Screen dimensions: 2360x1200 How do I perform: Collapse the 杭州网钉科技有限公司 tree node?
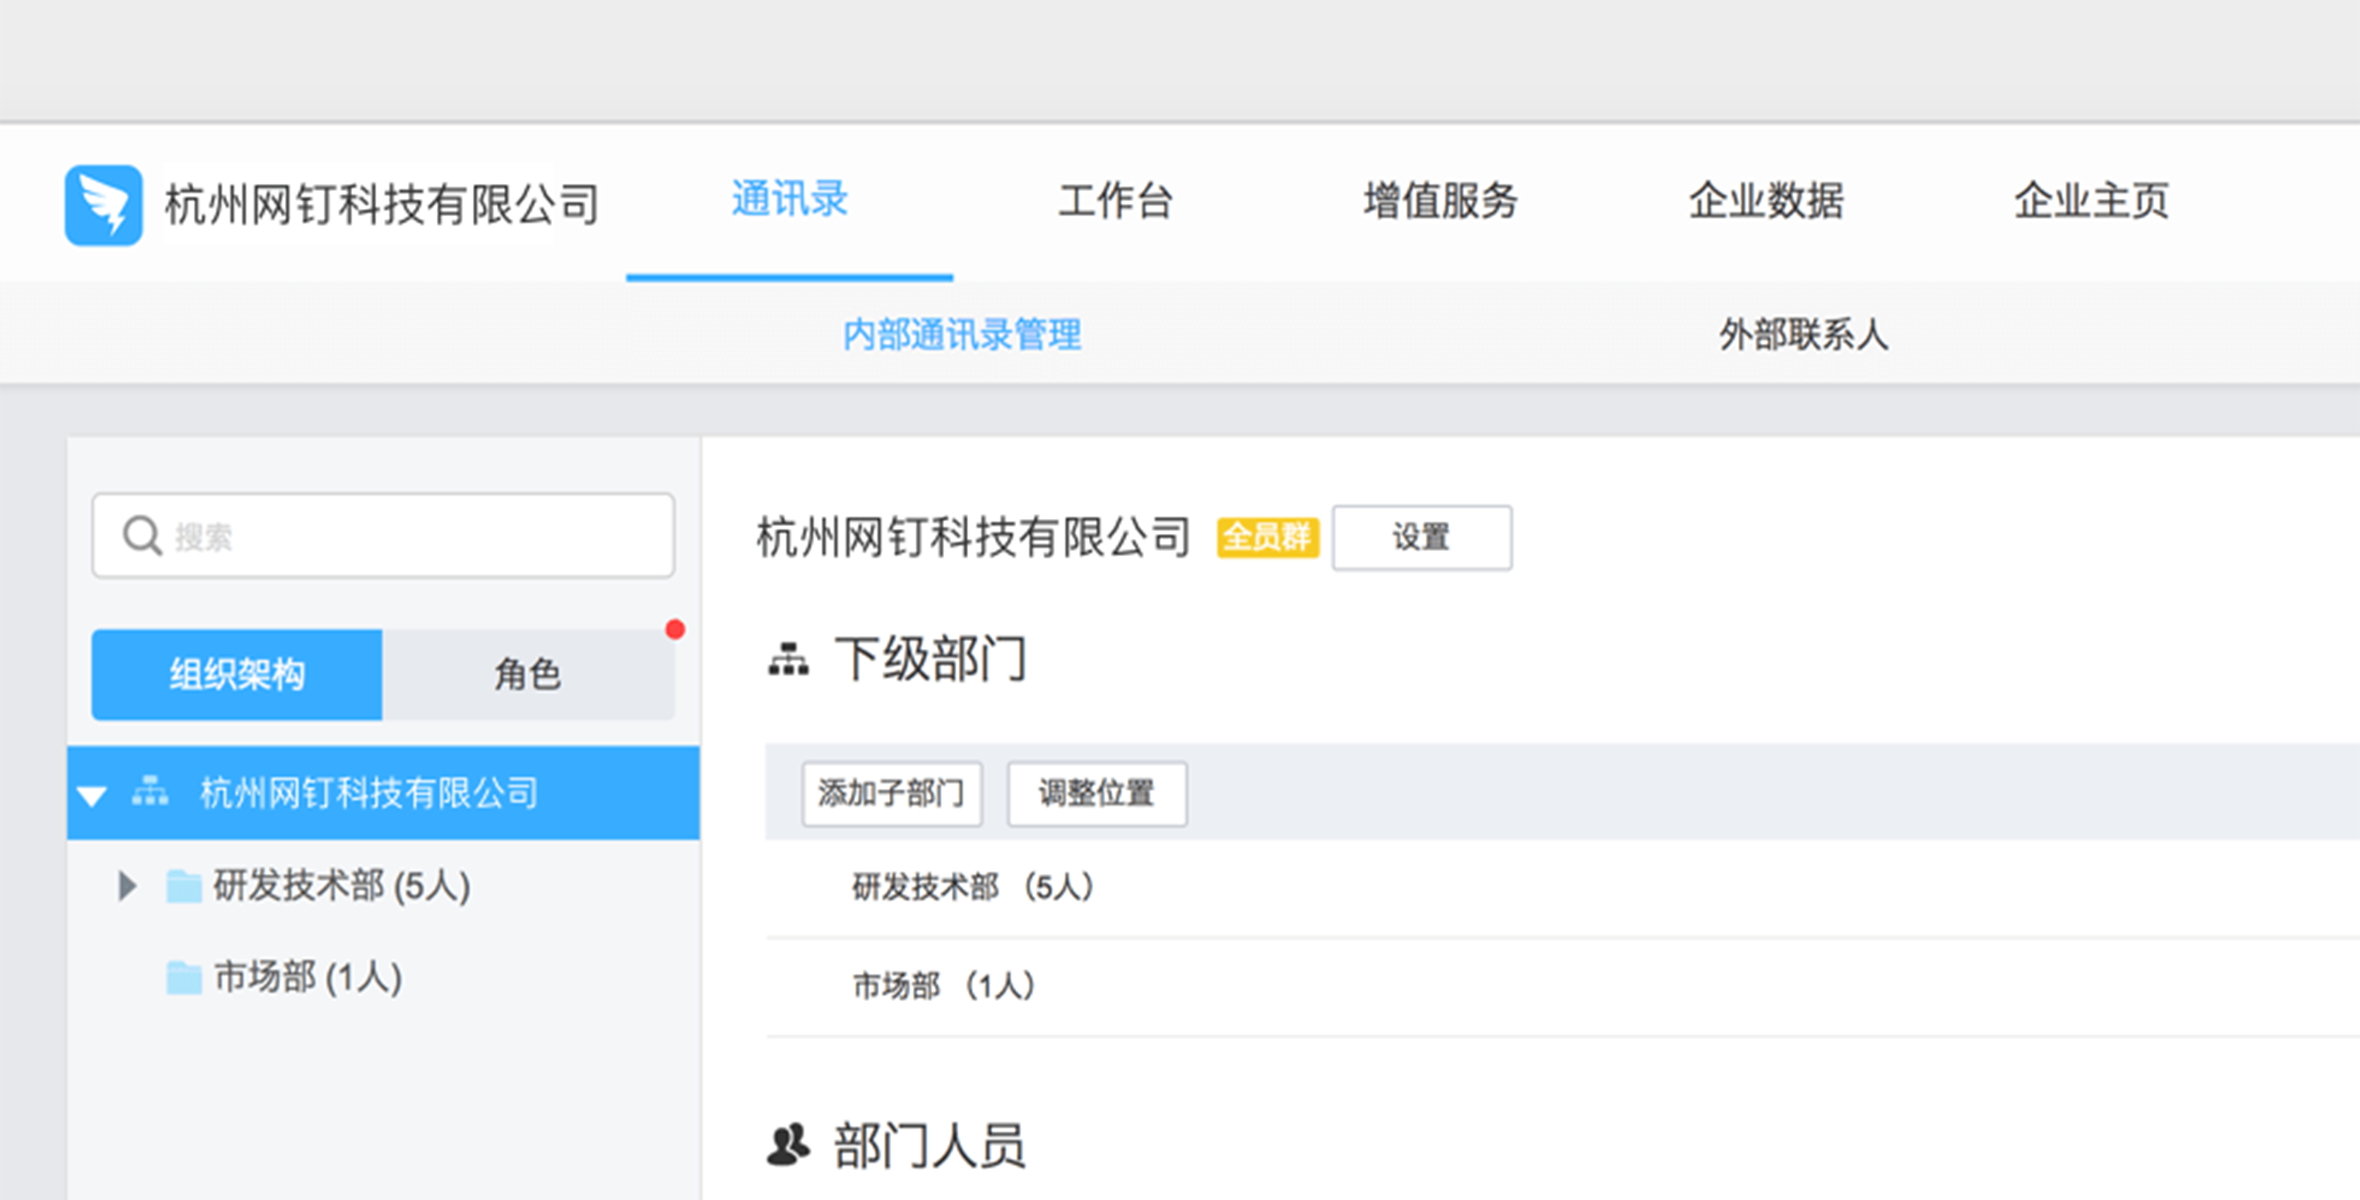point(92,796)
